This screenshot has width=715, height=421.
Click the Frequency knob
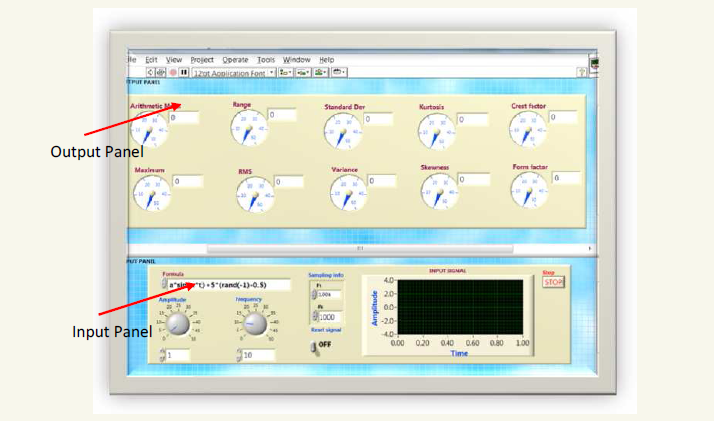coord(255,324)
